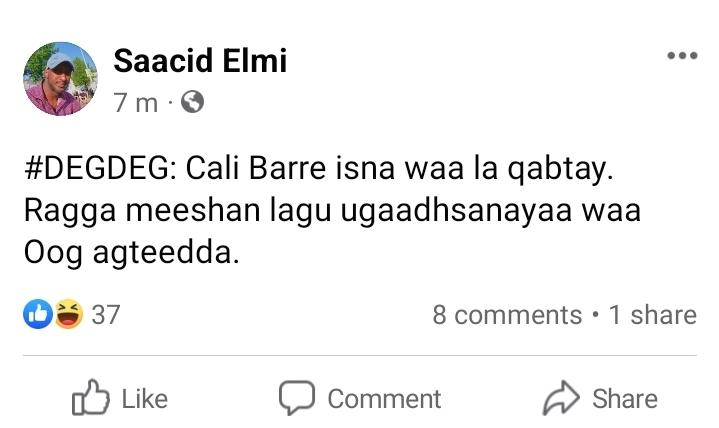Toggle the "Like" text label

144,399
